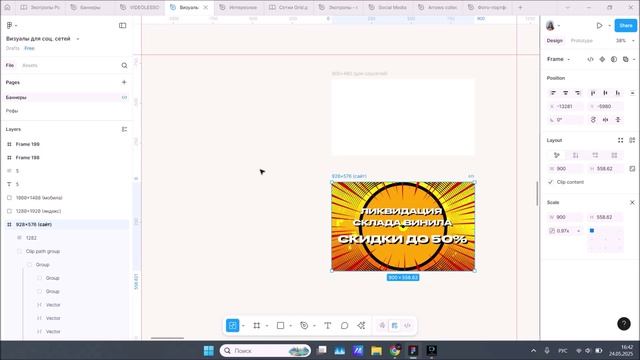Open Move tool options dropdown arrow
Viewport: 640px width, 360px height.
click(x=243, y=326)
